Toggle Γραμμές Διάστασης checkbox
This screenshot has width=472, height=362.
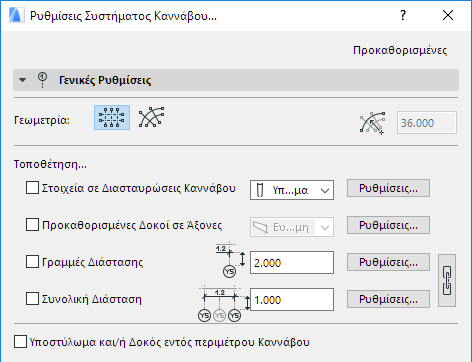[x=32, y=262]
